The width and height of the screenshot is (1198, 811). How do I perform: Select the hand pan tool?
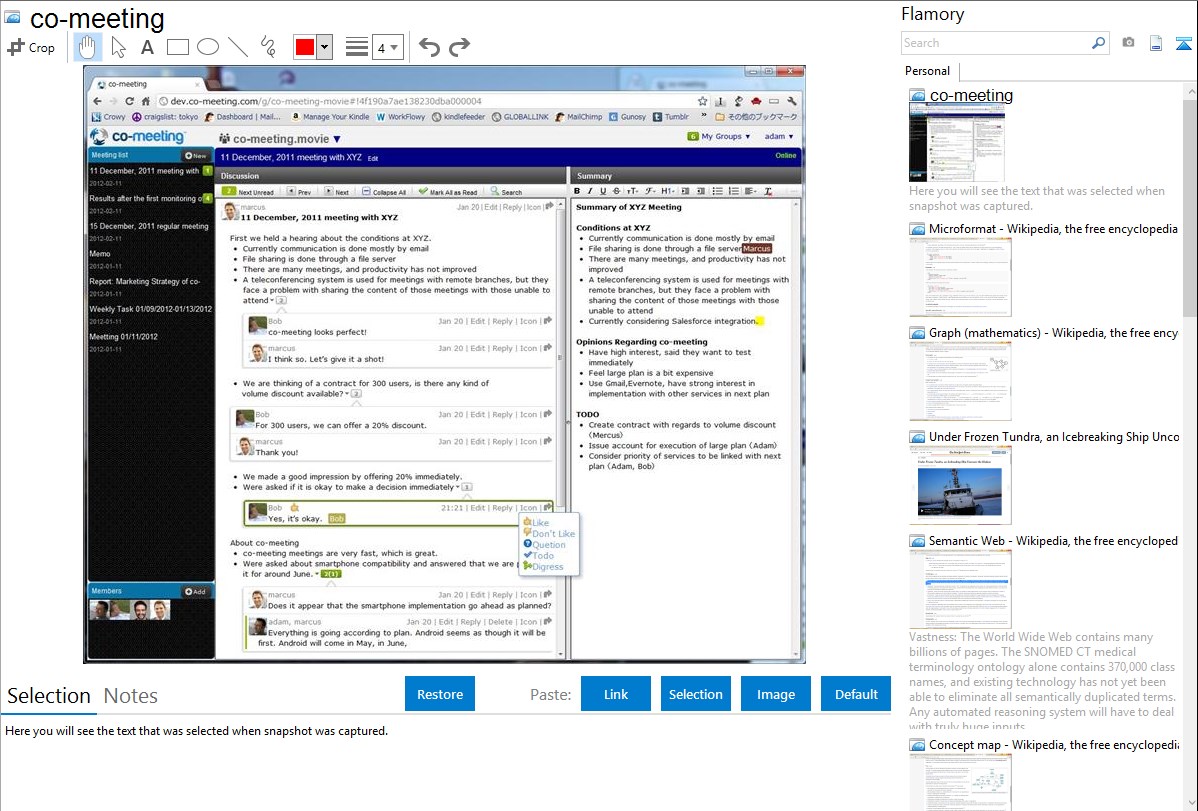(x=87, y=47)
